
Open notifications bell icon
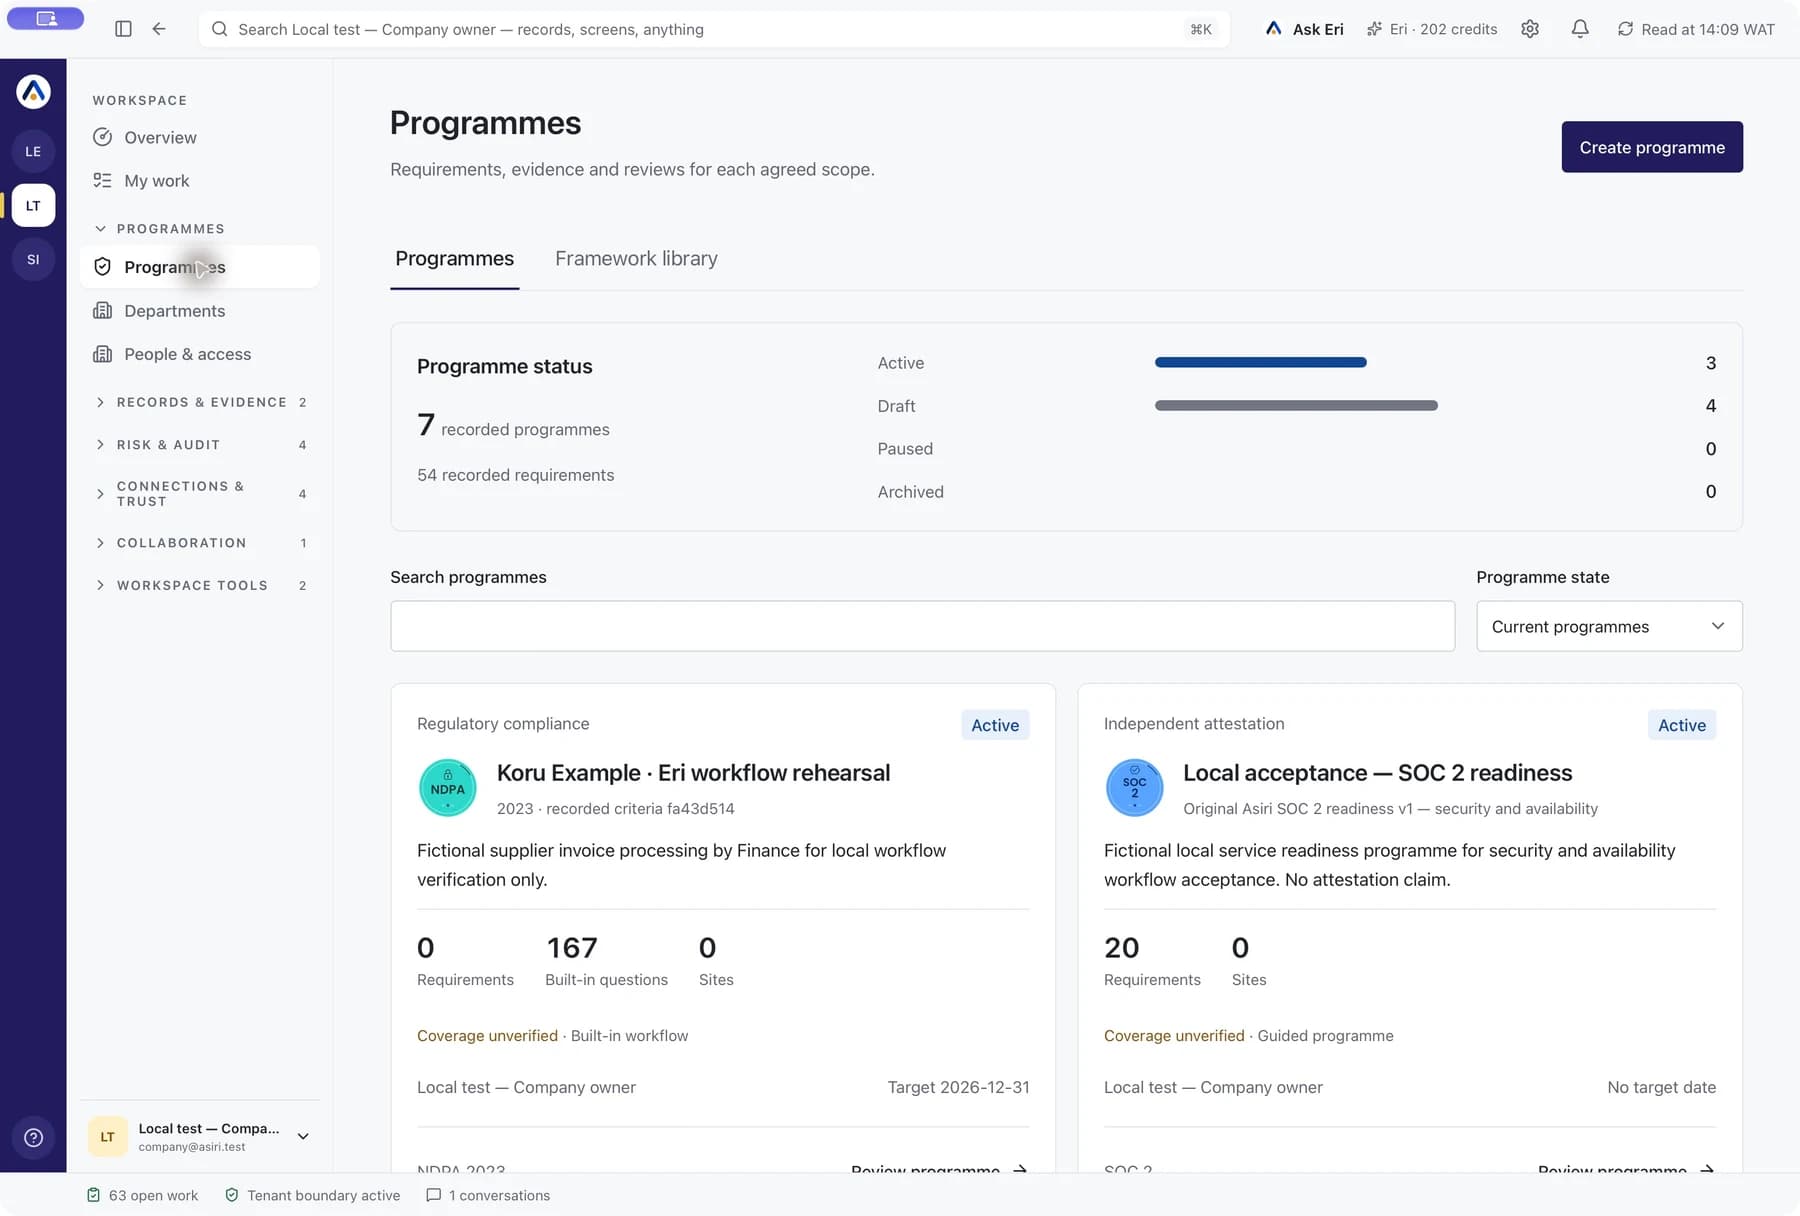click(x=1580, y=29)
